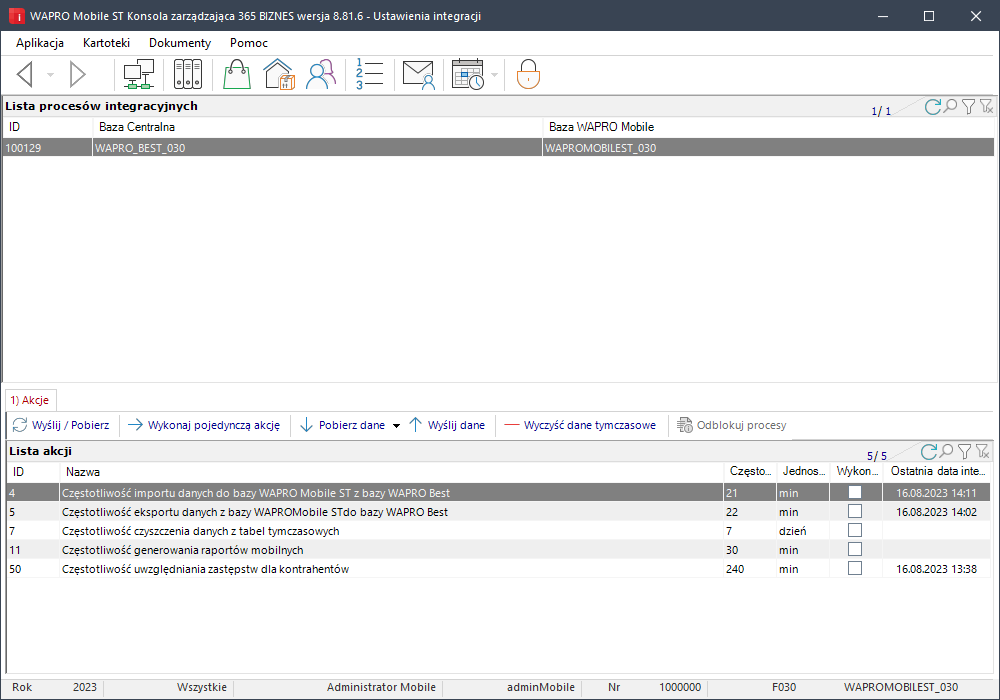Open the binders dictionaries icon
This screenshot has height=700, width=1000.
click(x=188, y=75)
